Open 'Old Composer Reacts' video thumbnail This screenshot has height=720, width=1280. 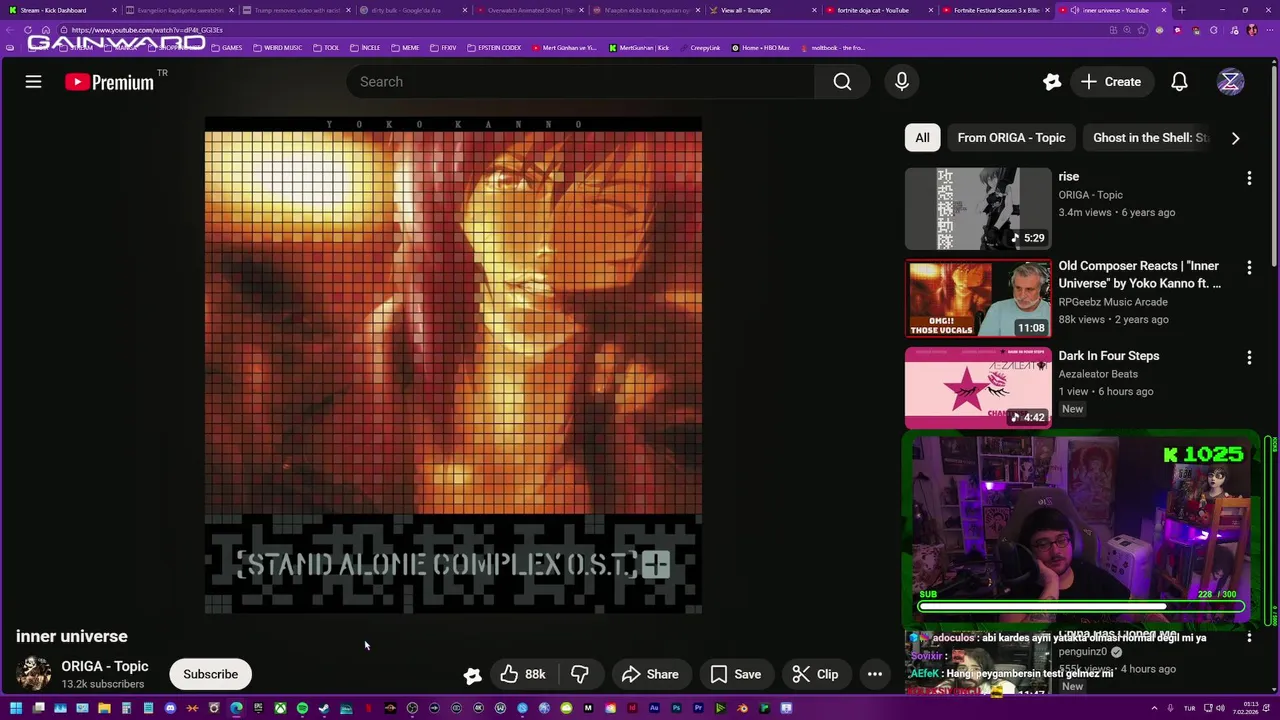pos(978,298)
